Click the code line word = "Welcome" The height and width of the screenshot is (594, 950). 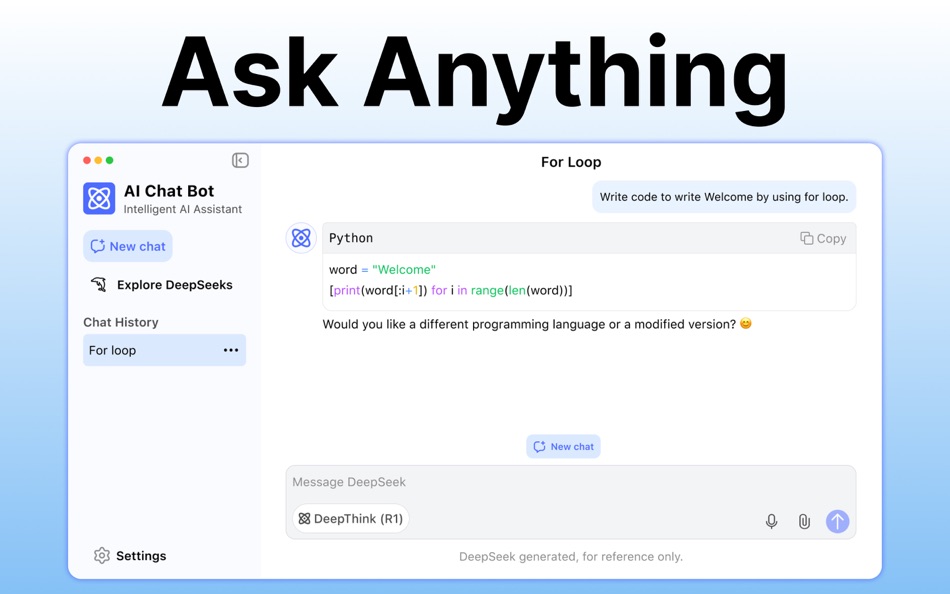coord(382,270)
